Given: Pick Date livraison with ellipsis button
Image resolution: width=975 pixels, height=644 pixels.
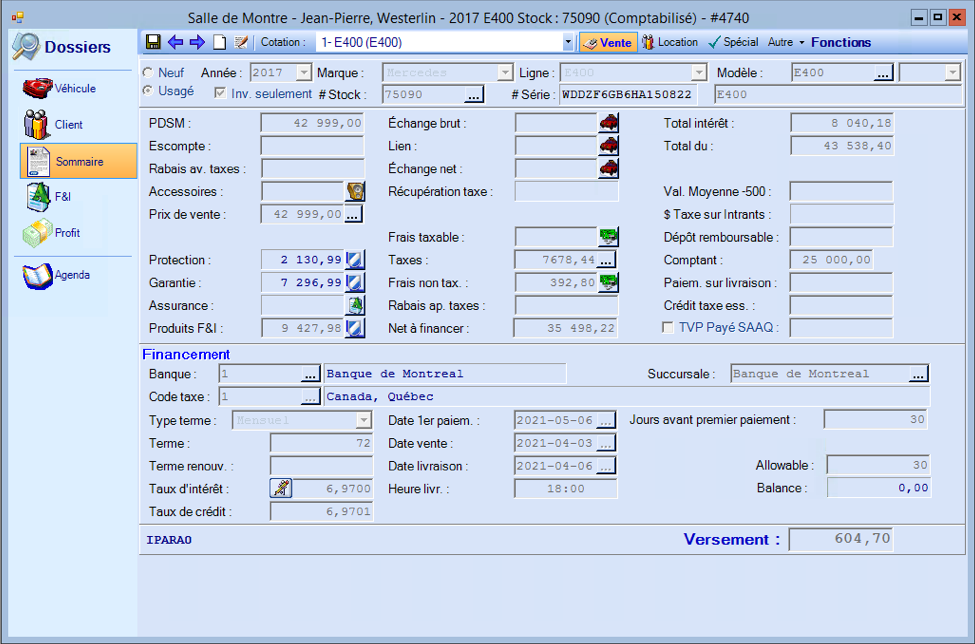Looking at the screenshot, I should [x=606, y=466].
